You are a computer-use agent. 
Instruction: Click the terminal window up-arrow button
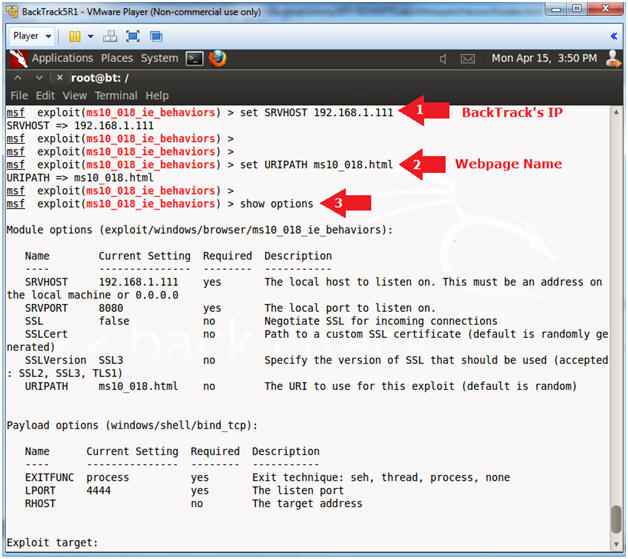click(x=18, y=78)
